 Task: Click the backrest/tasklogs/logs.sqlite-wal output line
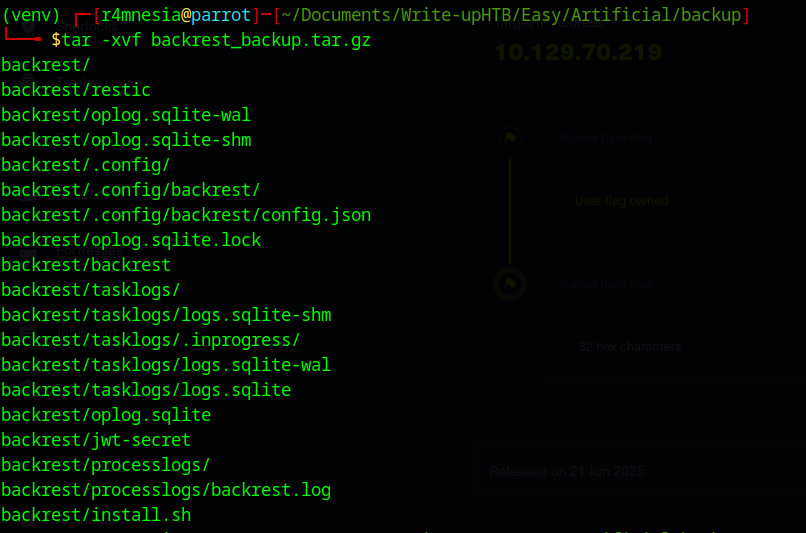[166, 365]
